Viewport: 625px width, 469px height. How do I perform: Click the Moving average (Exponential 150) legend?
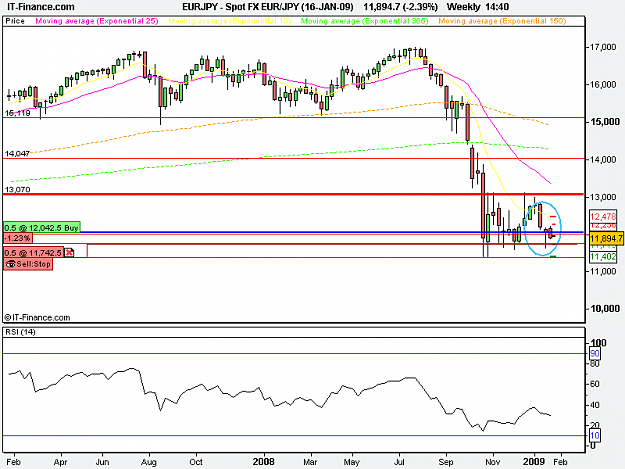[x=502, y=21]
